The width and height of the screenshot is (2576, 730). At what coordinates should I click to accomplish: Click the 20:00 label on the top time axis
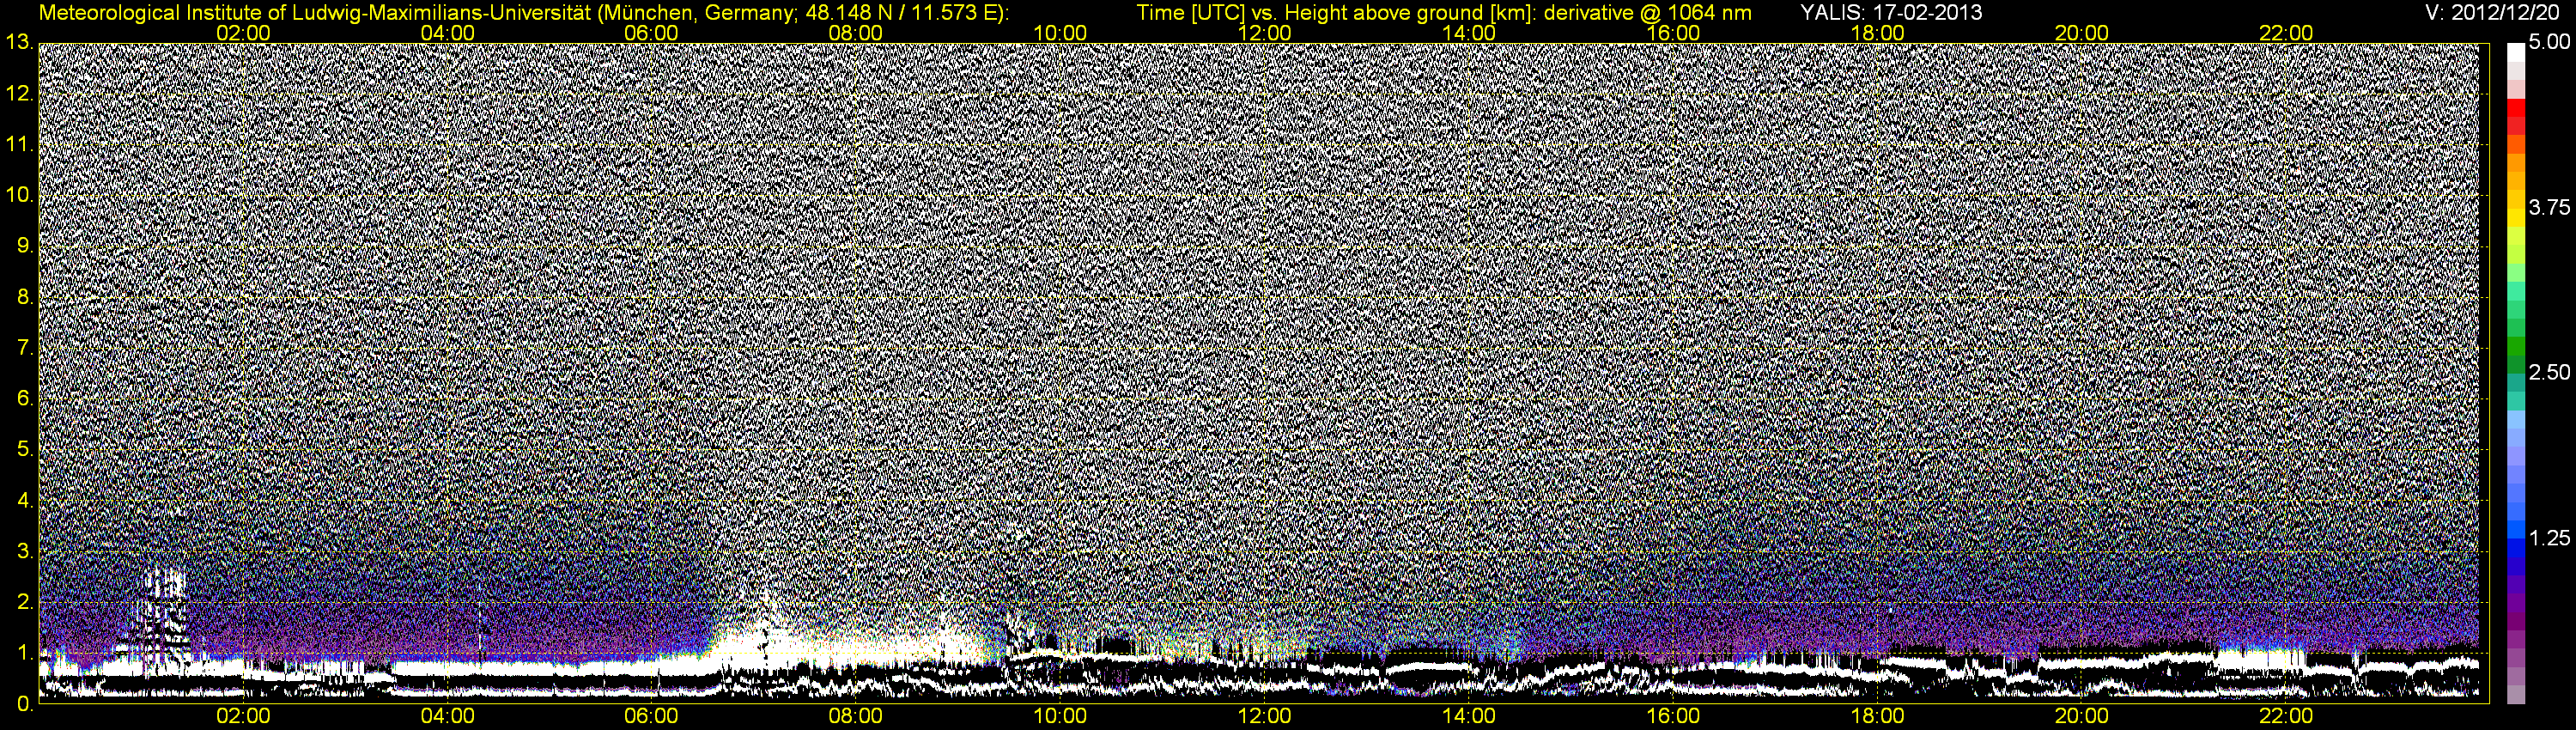coord(2082,33)
